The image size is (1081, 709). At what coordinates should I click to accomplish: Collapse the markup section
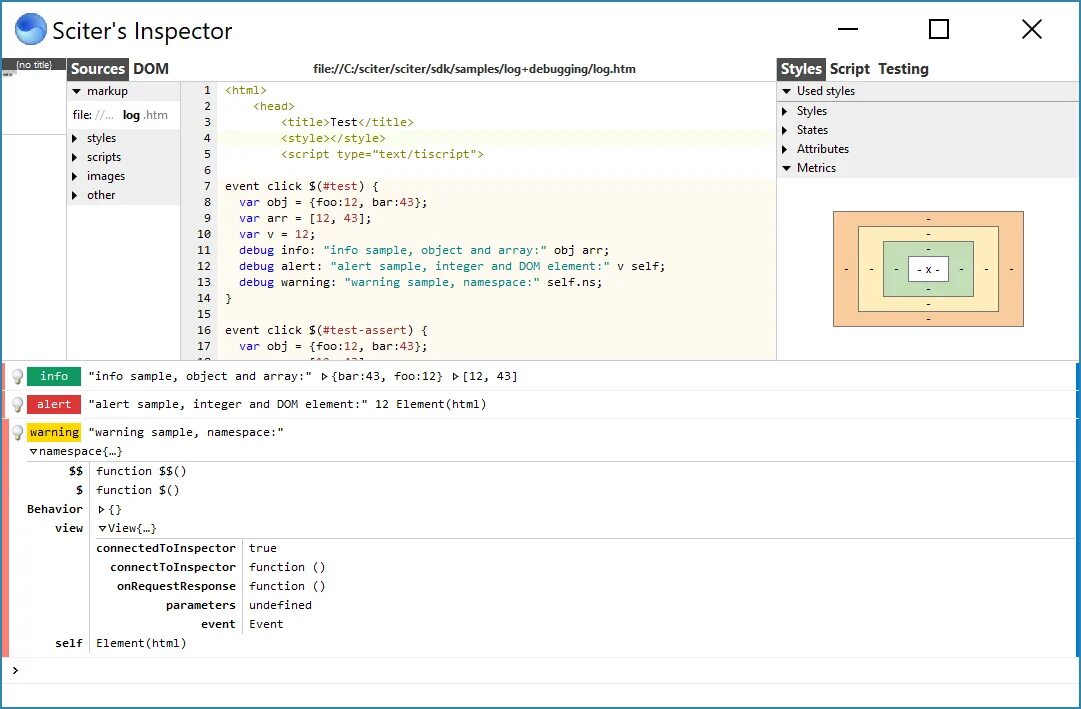pyautogui.click(x=77, y=91)
